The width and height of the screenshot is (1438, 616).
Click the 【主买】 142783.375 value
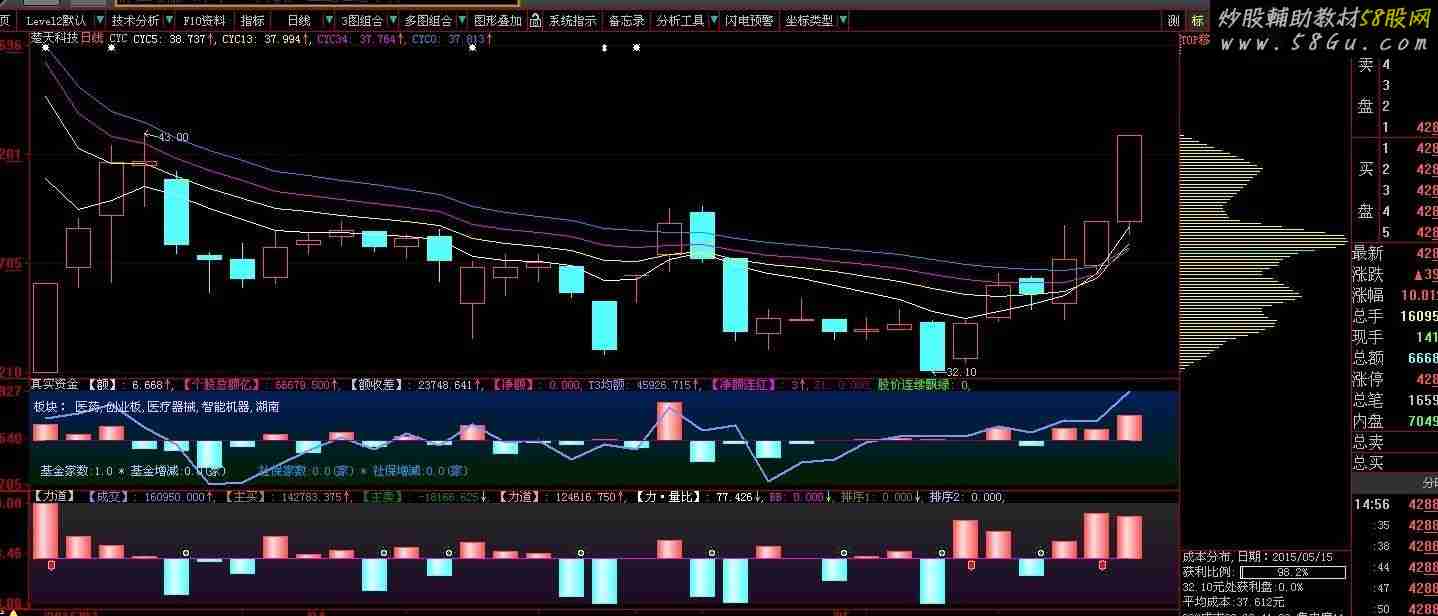(x=287, y=496)
